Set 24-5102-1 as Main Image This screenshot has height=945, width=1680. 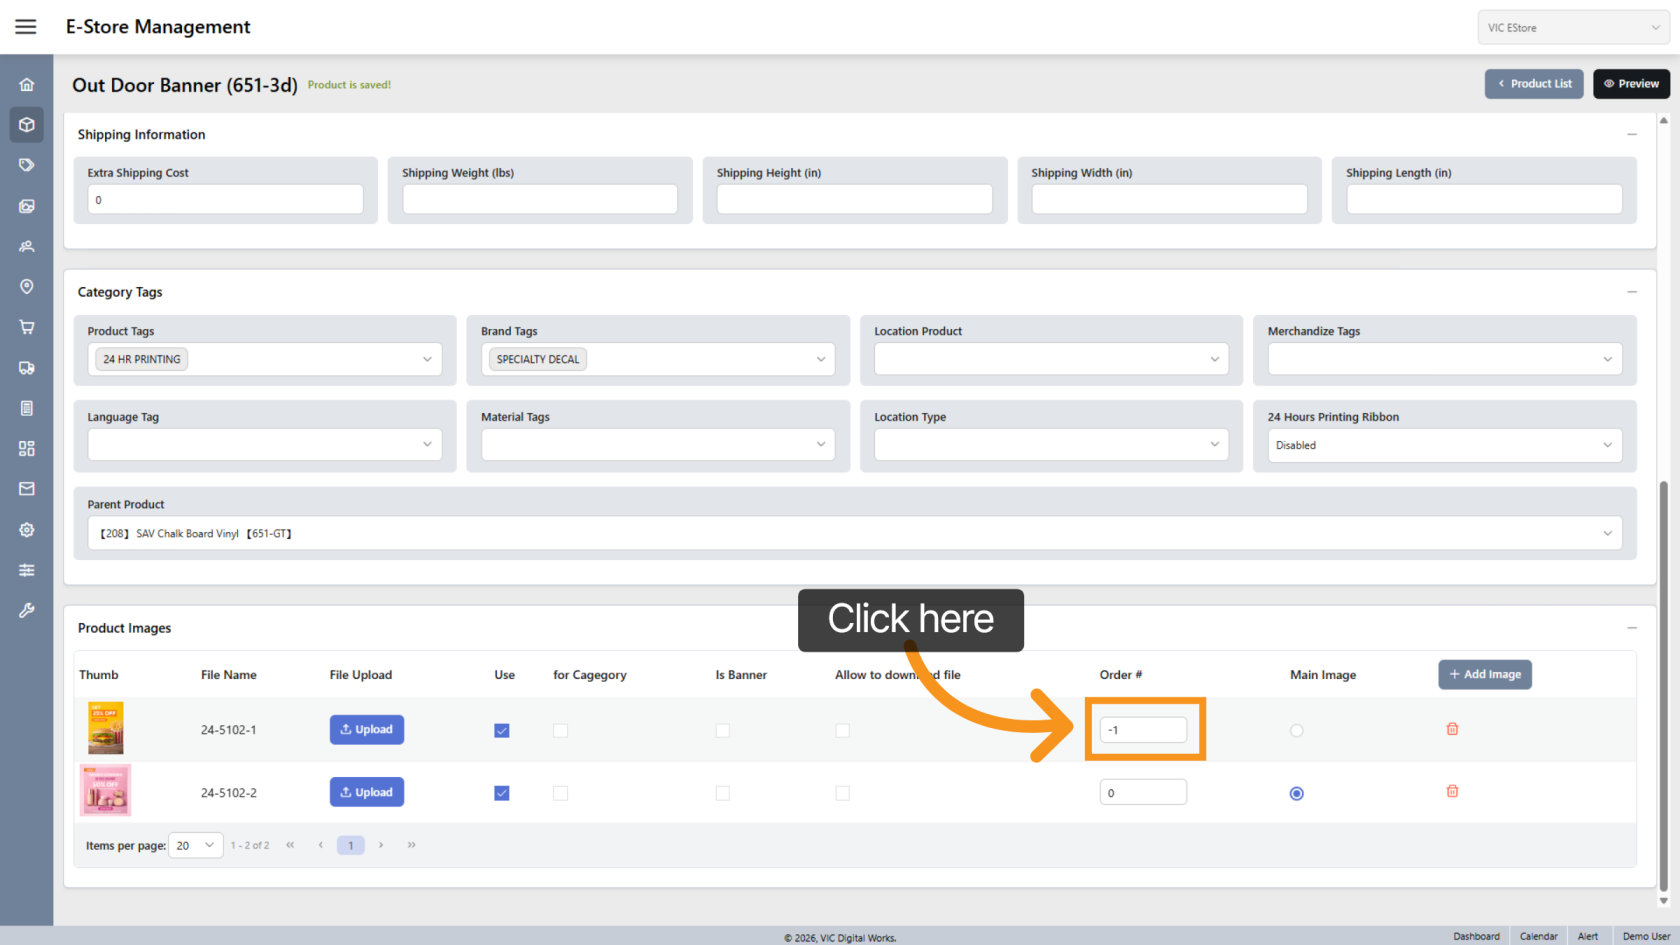click(1296, 731)
